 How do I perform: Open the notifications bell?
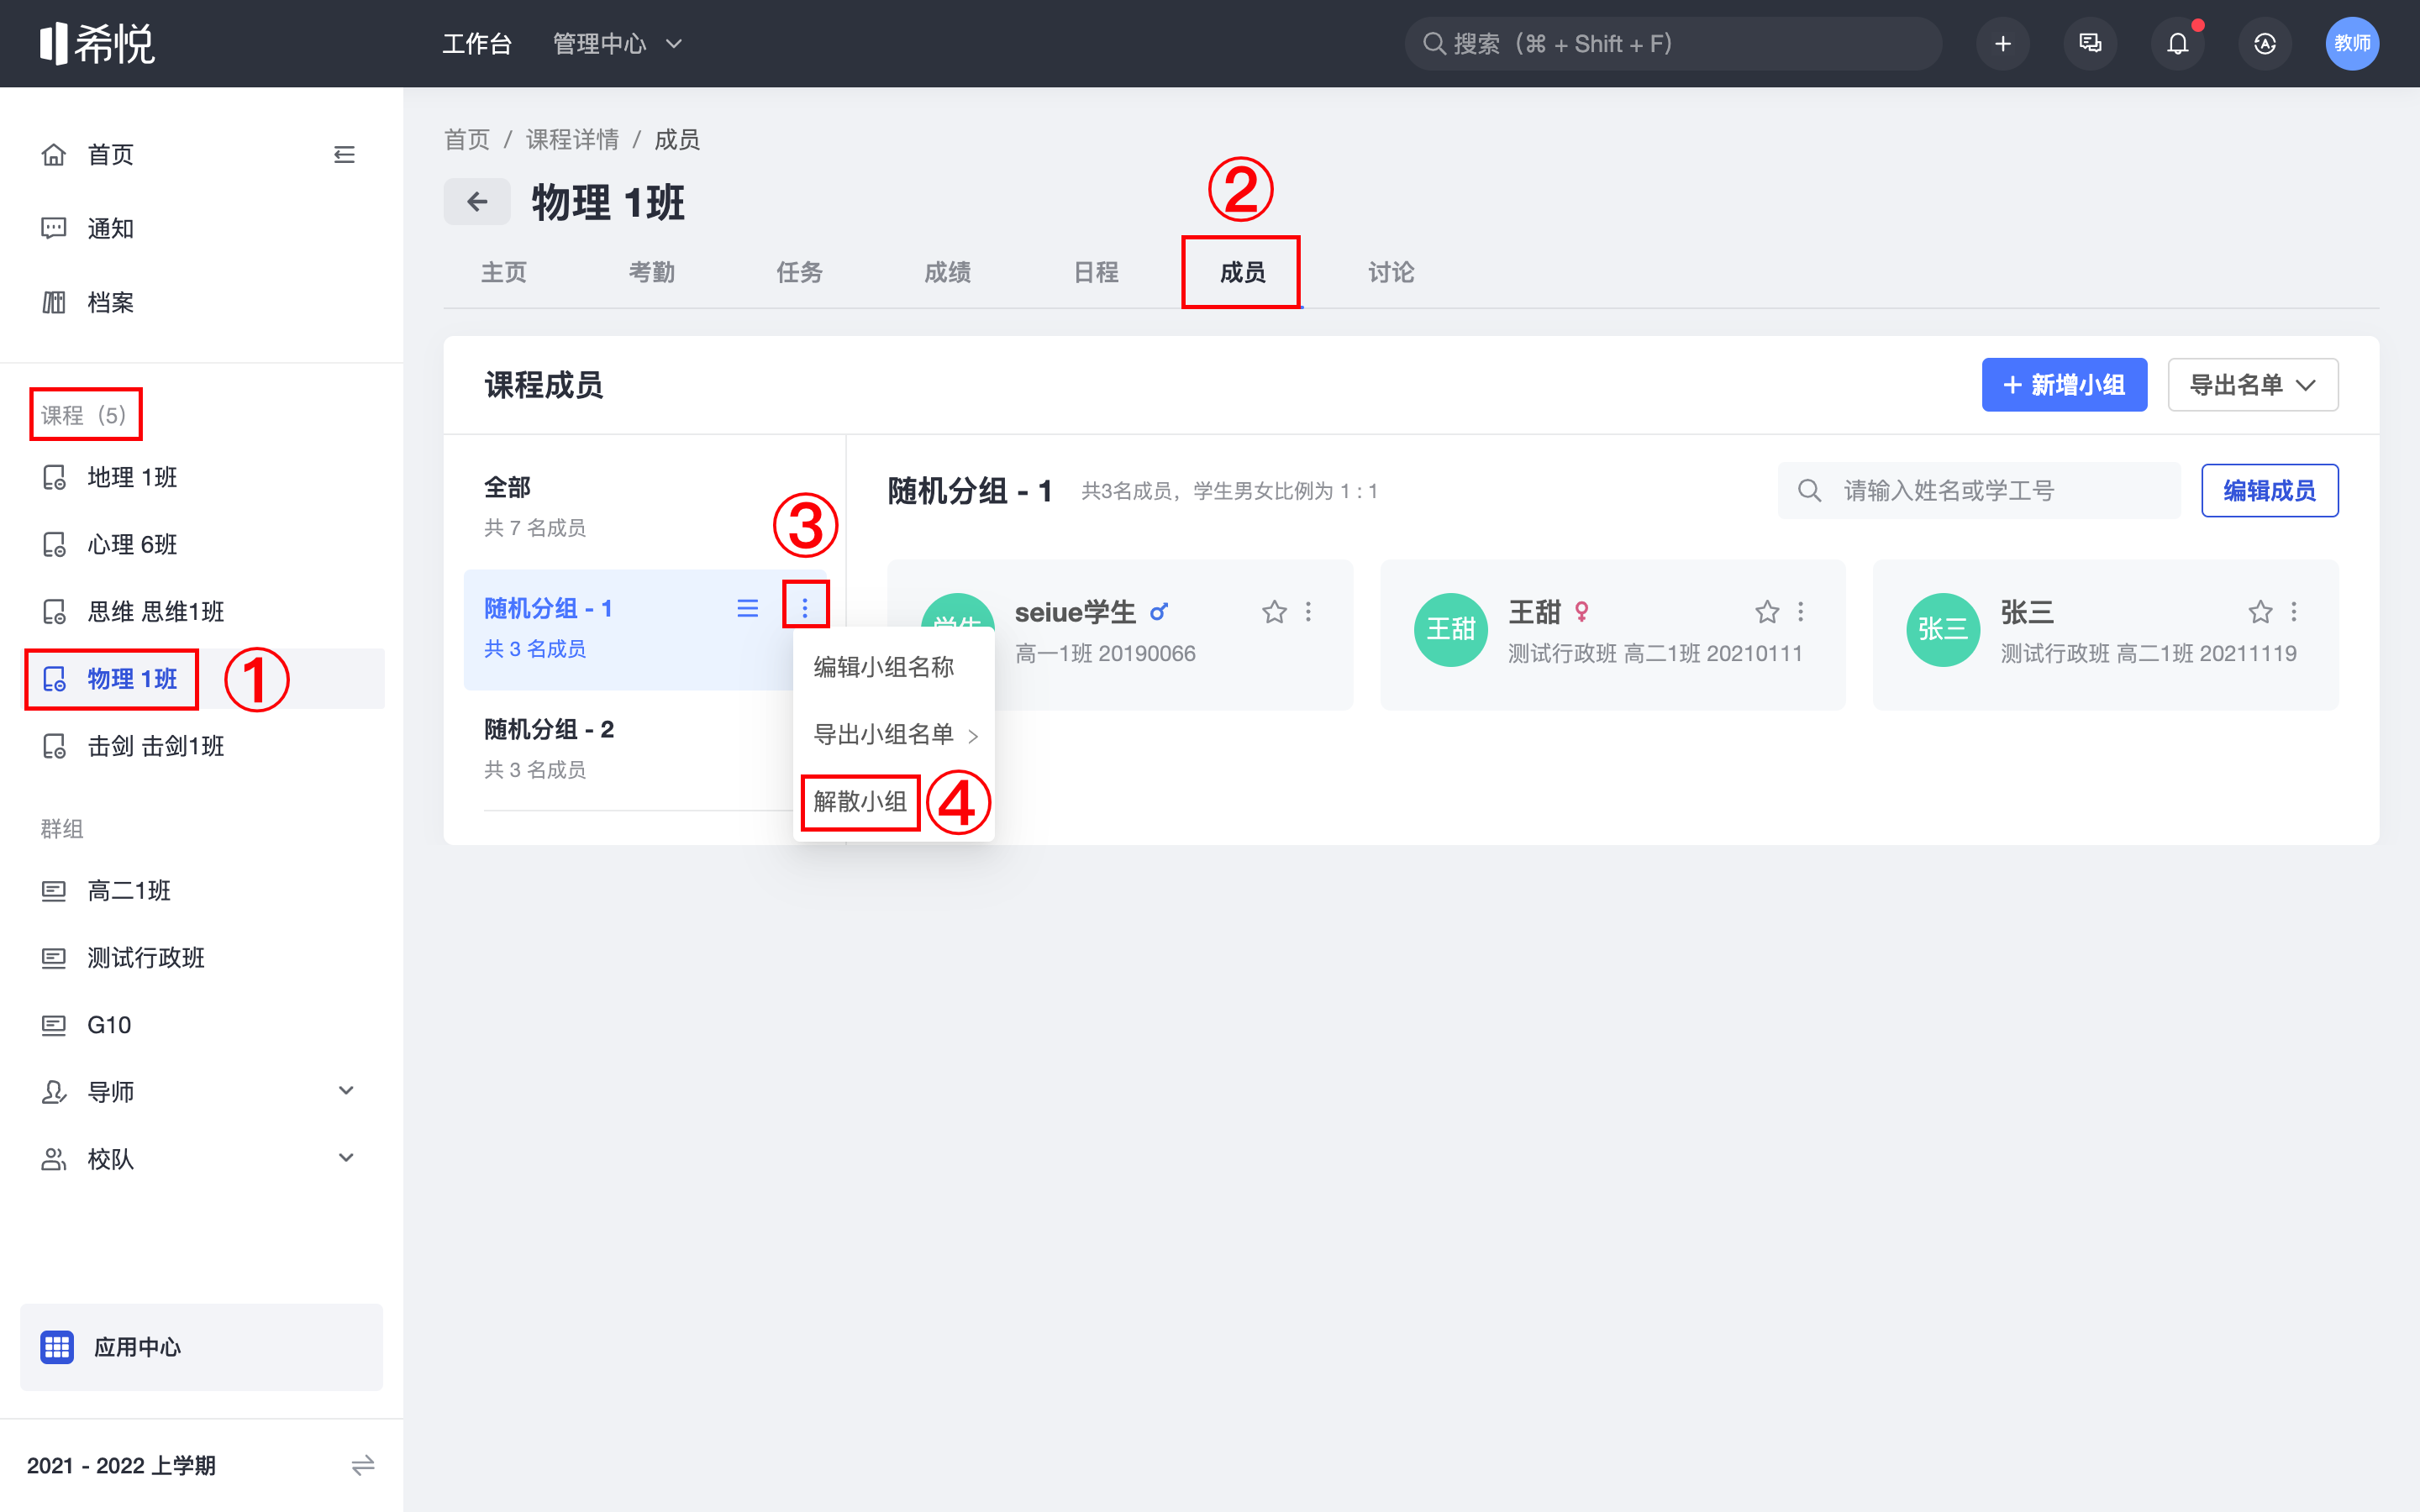(x=2177, y=43)
